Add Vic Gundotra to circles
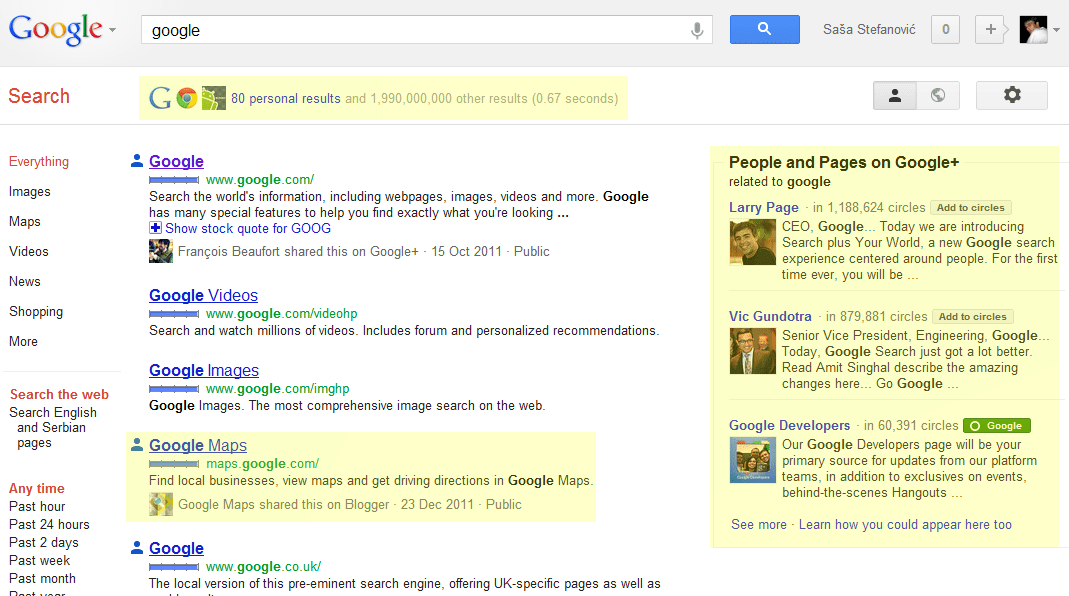The image size is (1069, 596). click(x=972, y=316)
